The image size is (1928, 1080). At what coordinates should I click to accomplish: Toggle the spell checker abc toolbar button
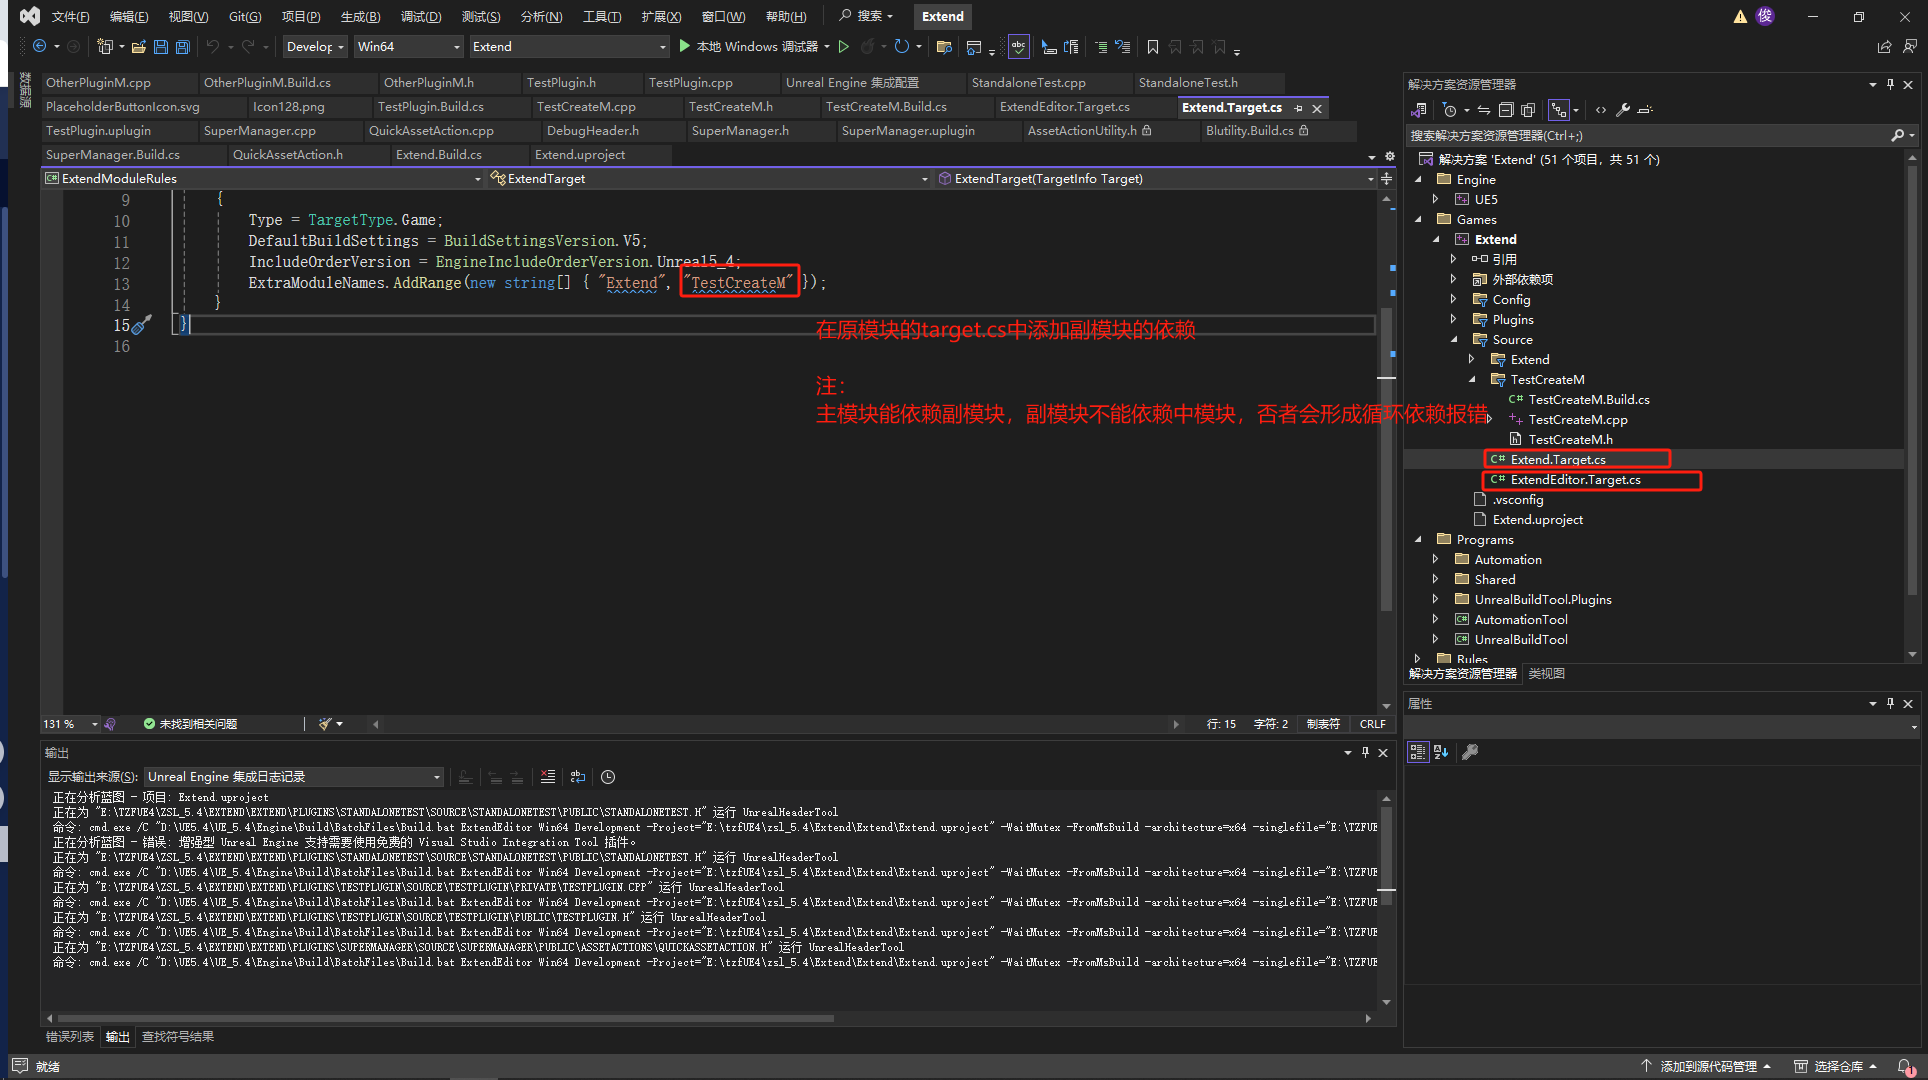tap(1018, 47)
